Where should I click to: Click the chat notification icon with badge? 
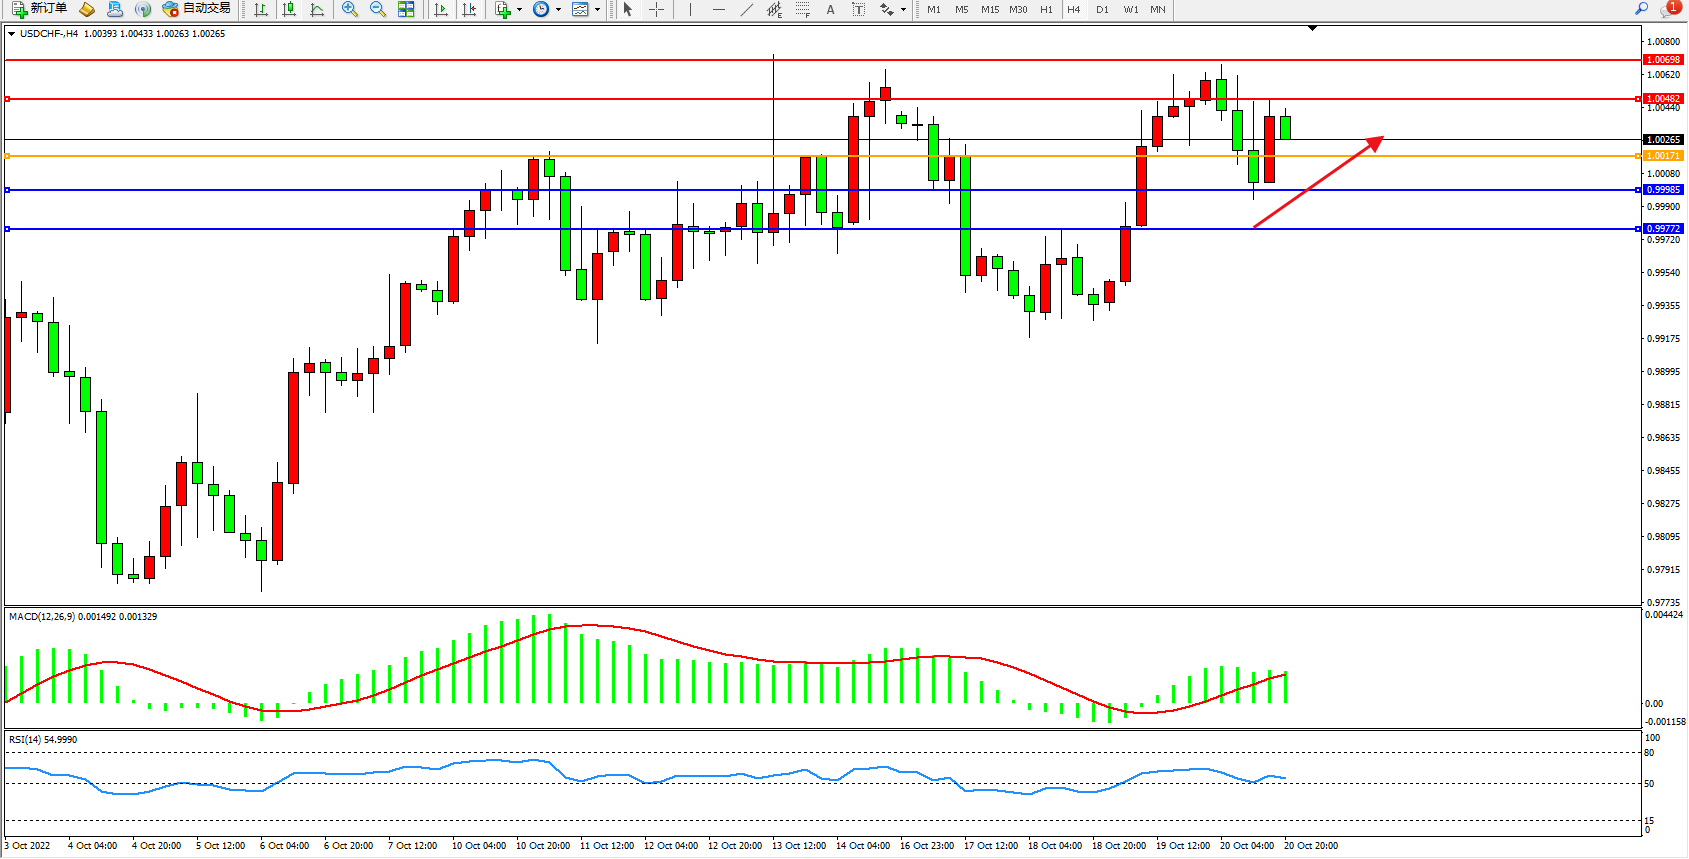[x=1669, y=9]
